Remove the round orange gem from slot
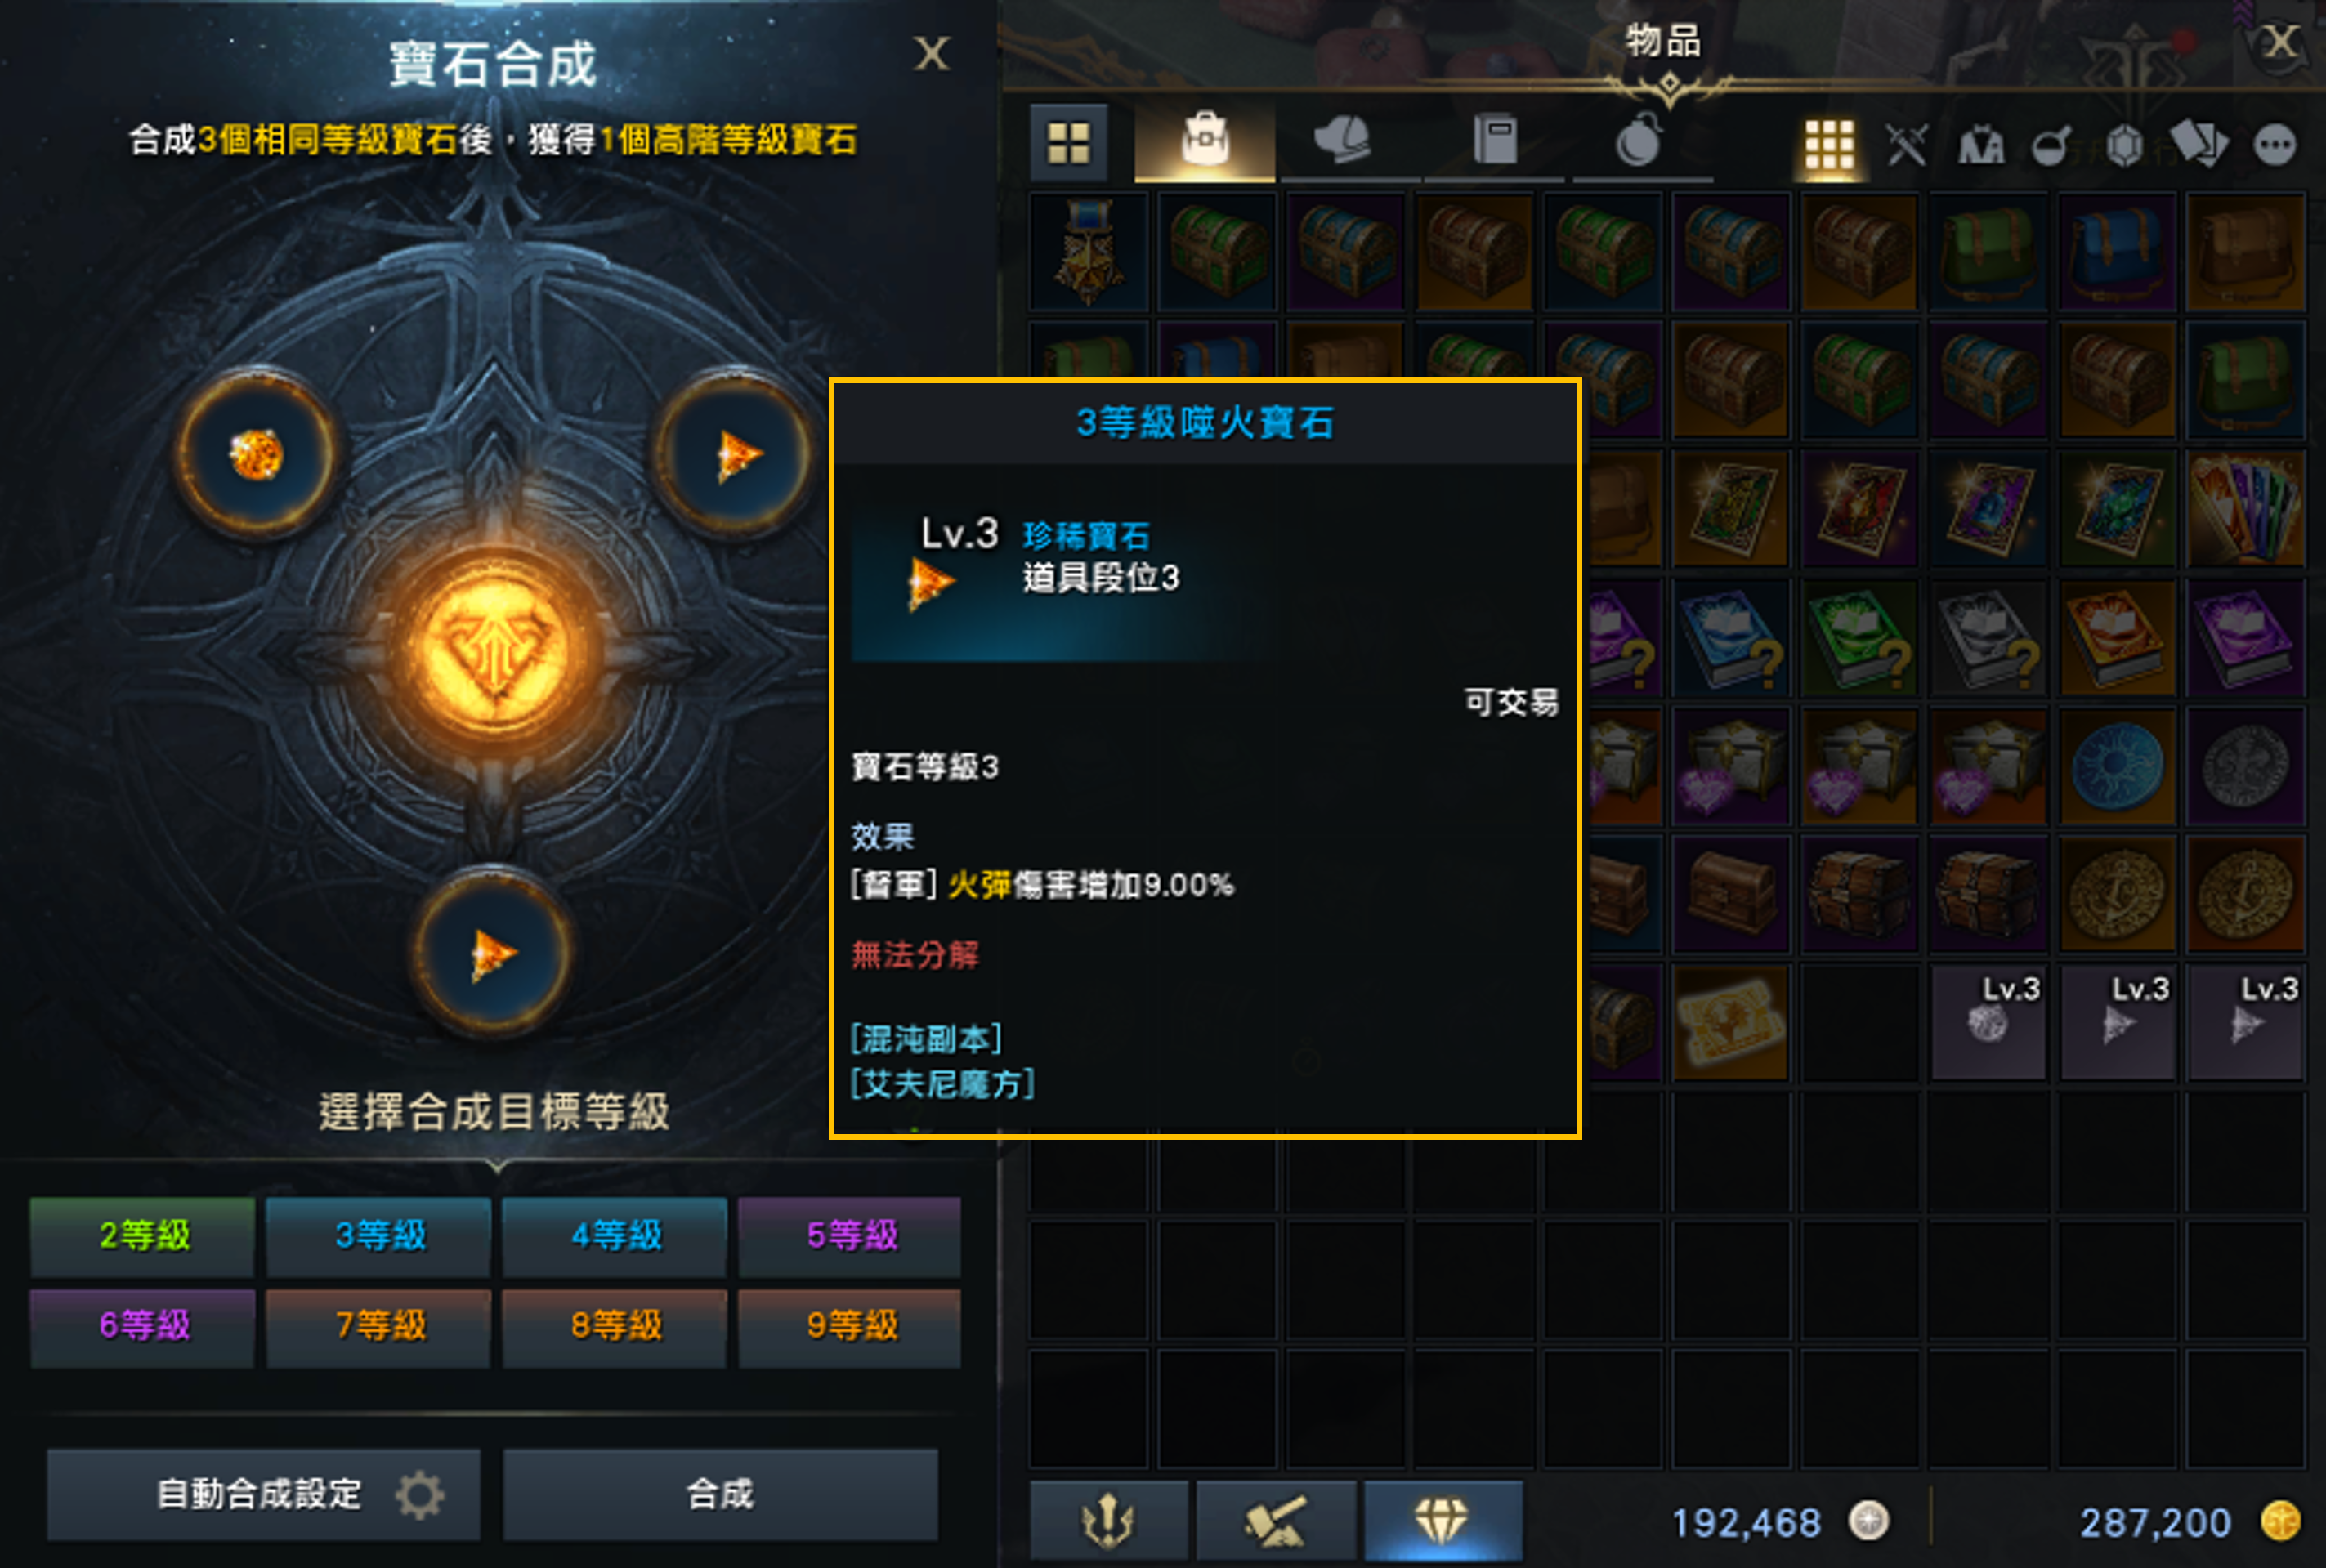 [257, 455]
